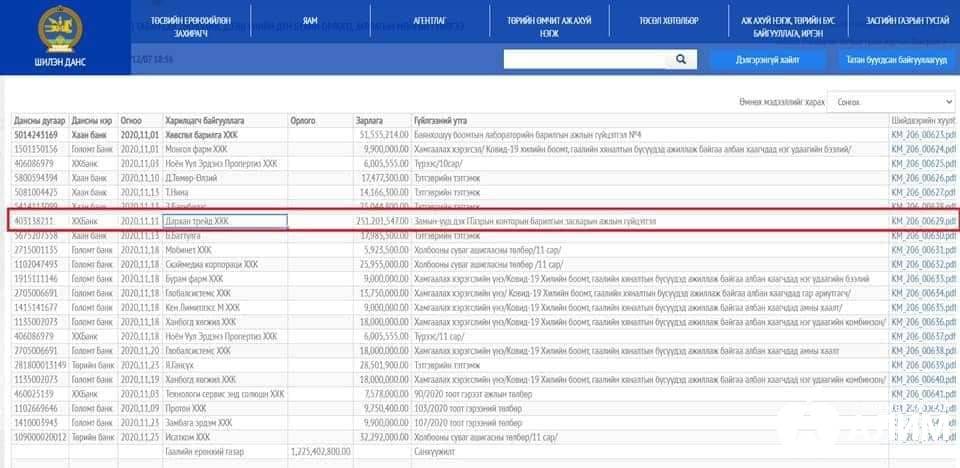Click the Дансны дугаар column header
This screenshot has width=960, height=468.
(x=40, y=121)
